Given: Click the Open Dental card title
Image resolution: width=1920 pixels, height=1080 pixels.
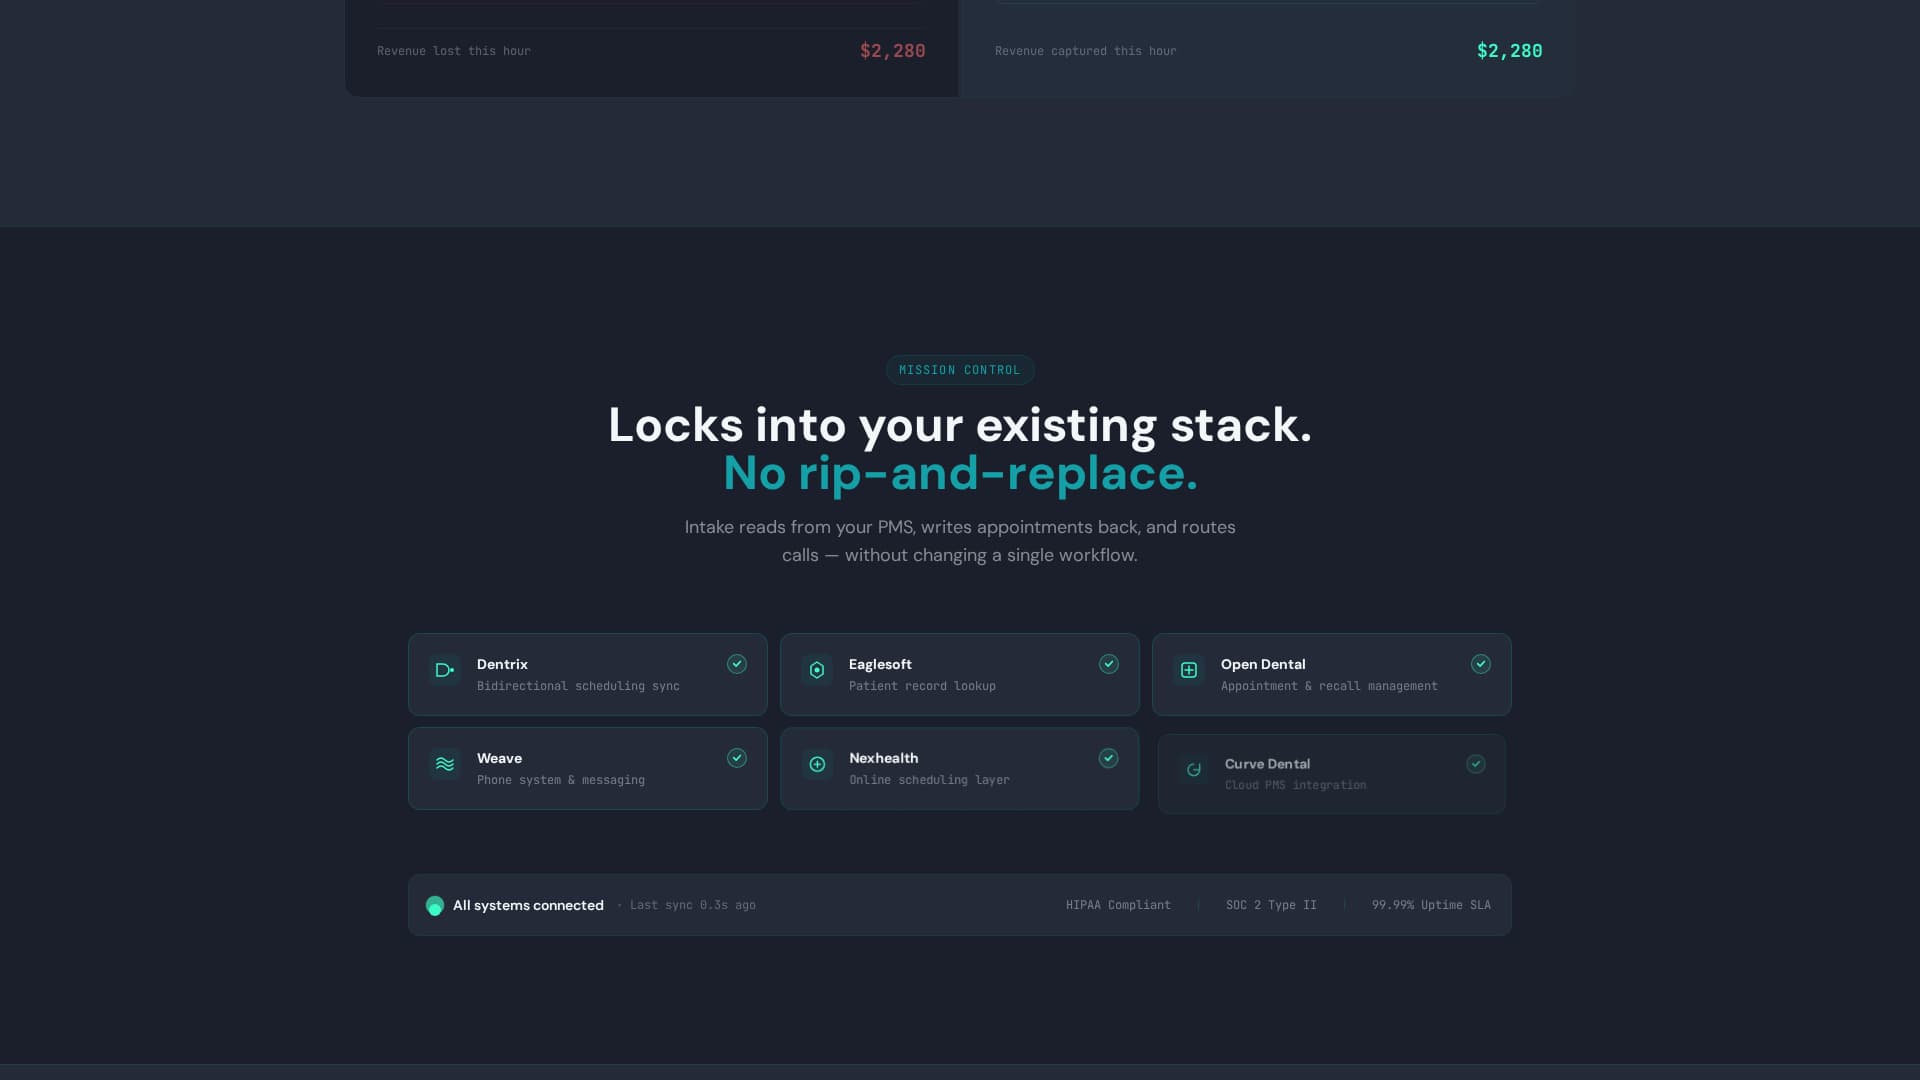Looking at the screenshot, I should (1263, 664).
